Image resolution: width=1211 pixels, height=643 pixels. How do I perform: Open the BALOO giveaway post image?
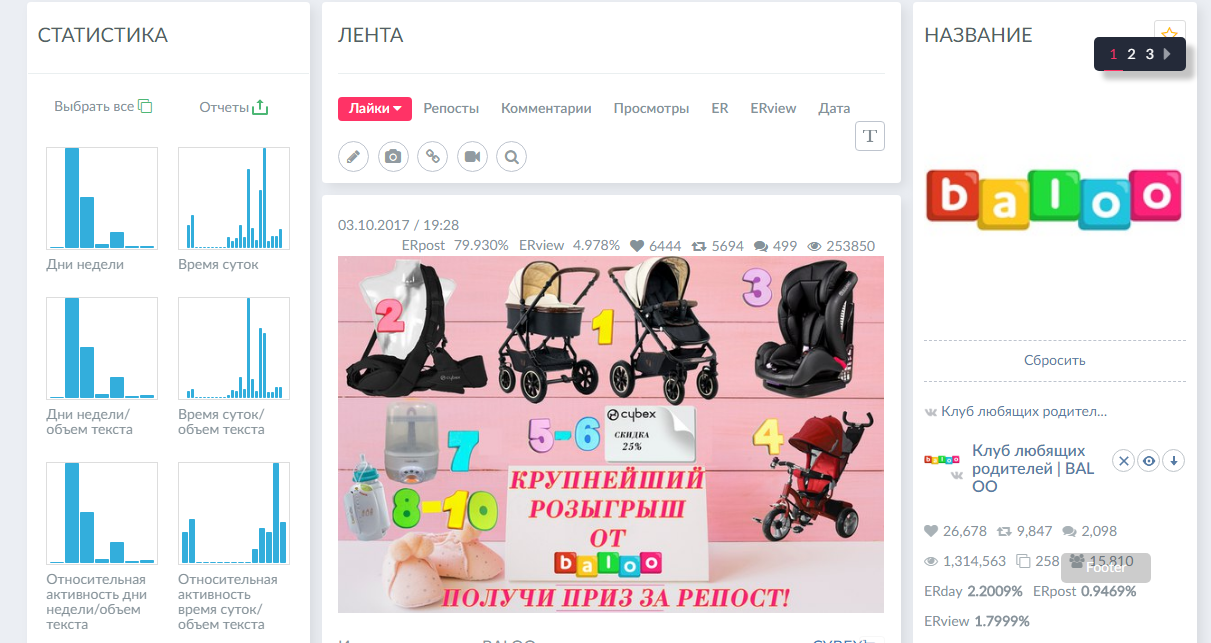pos(611,434)
